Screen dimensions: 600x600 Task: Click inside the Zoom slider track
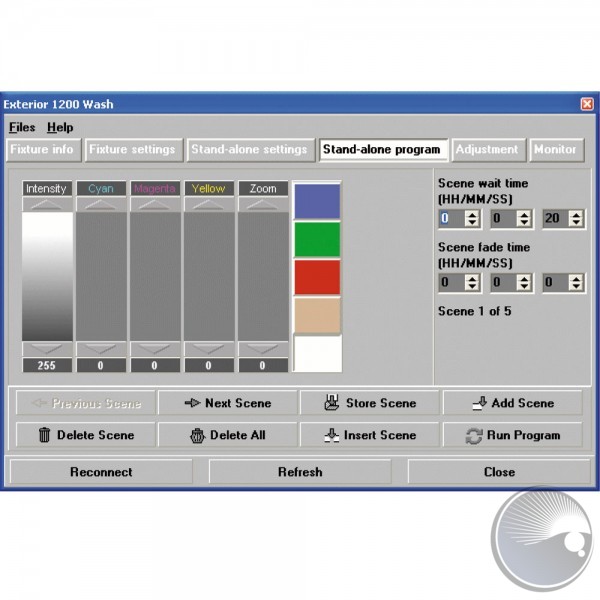(x=263, y=277)
